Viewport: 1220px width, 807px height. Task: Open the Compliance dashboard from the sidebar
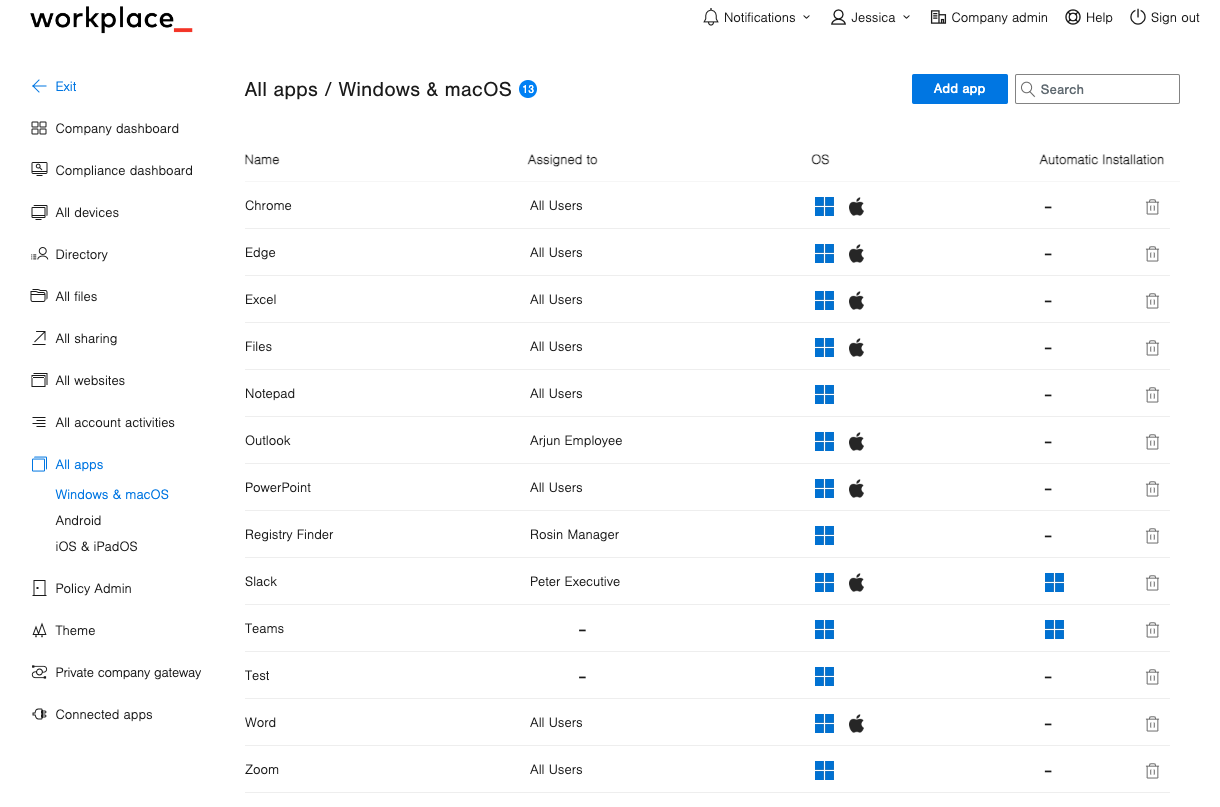pos(123,170)
